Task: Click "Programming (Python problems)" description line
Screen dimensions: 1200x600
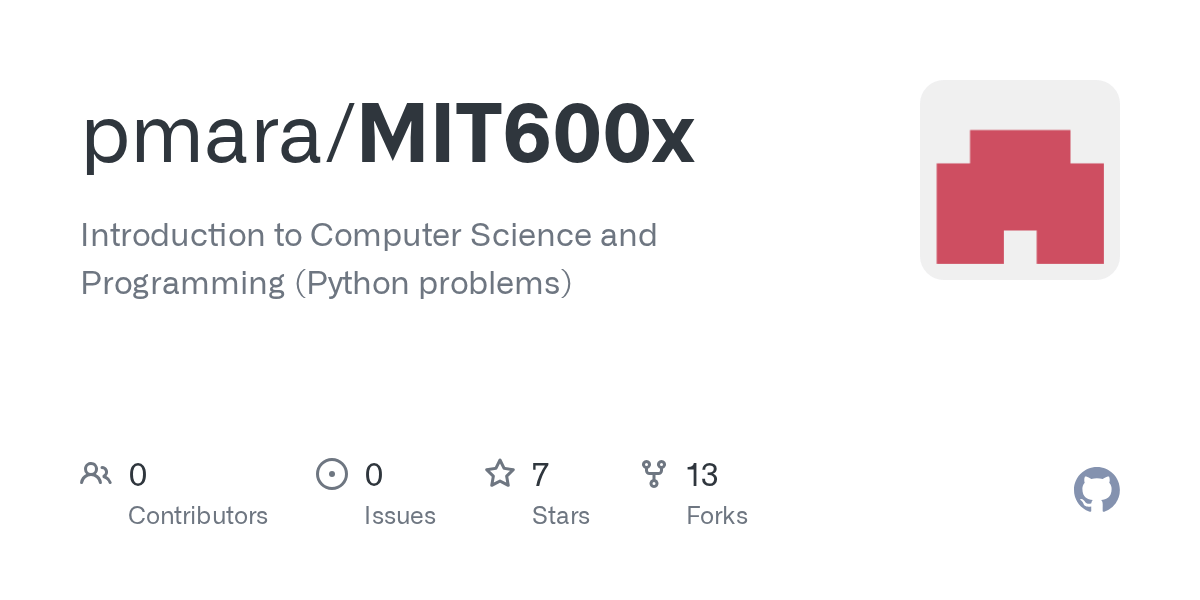Action: [x=326, y=283]
